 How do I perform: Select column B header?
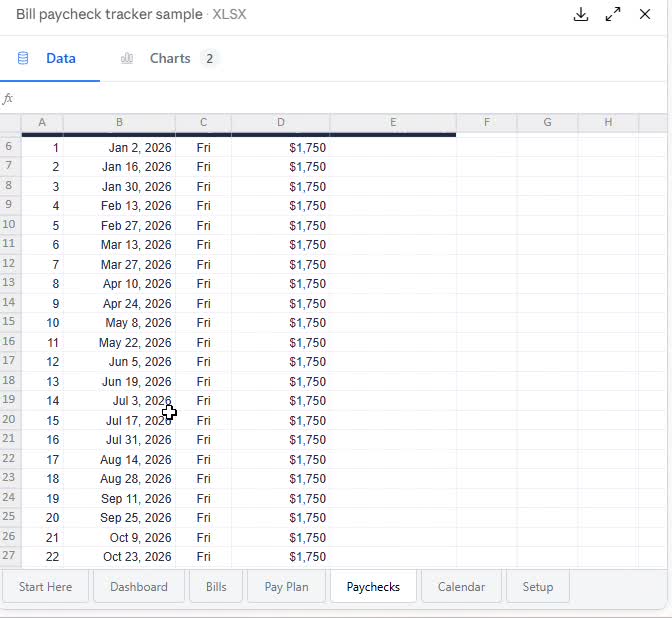119,123
